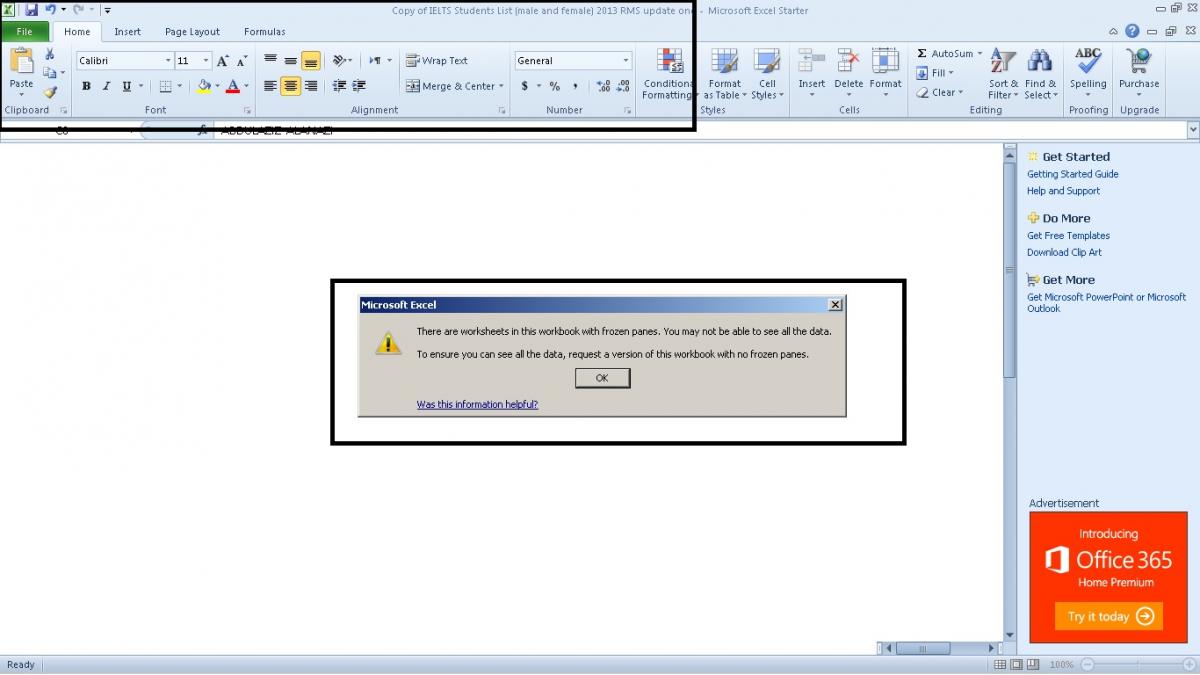Click the Cut scissors icon

pos(50,54)
